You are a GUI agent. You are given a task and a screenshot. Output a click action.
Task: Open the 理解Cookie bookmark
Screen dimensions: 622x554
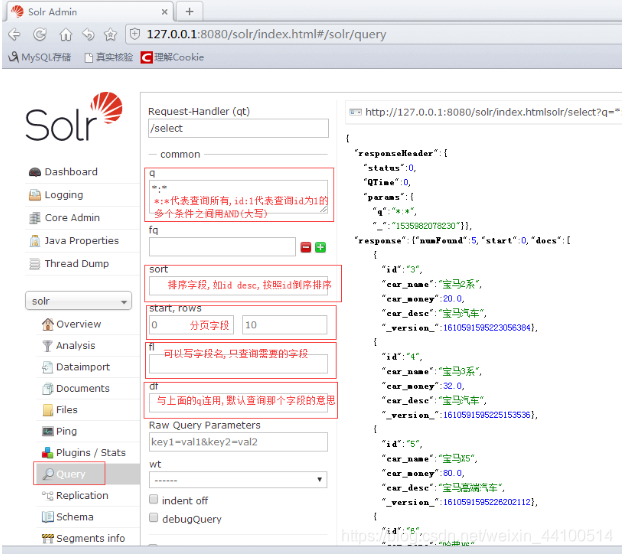coord(173,58)
